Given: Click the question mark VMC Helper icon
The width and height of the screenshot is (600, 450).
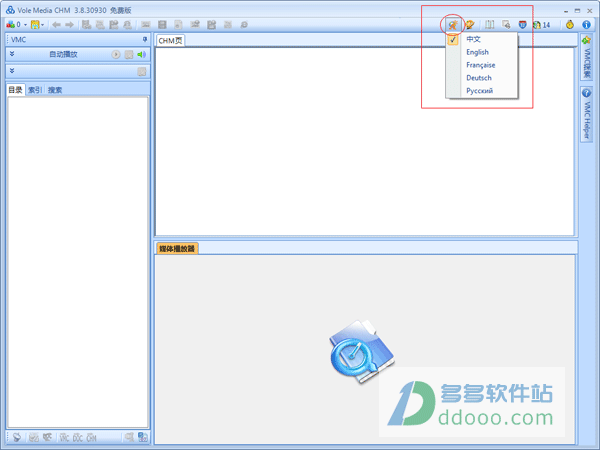Looking at the screenshot, I should [x=586, y=93].
